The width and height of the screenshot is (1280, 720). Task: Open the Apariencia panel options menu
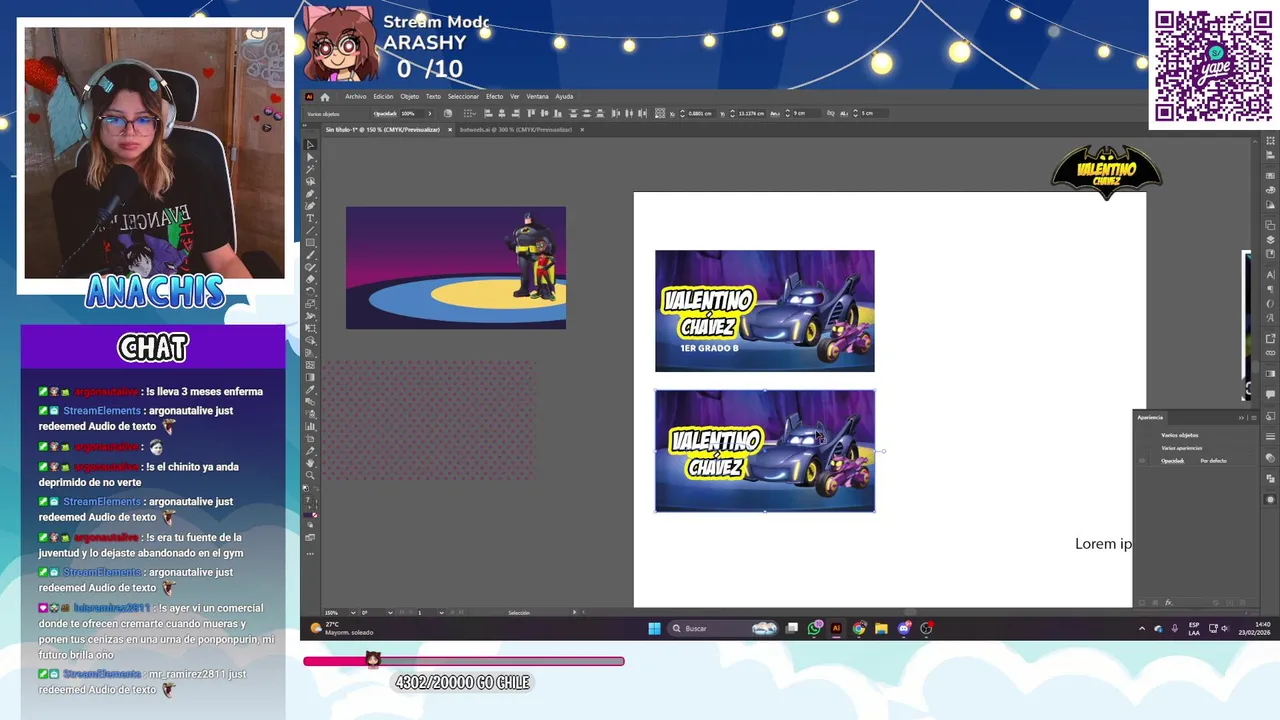[1254, 418]
